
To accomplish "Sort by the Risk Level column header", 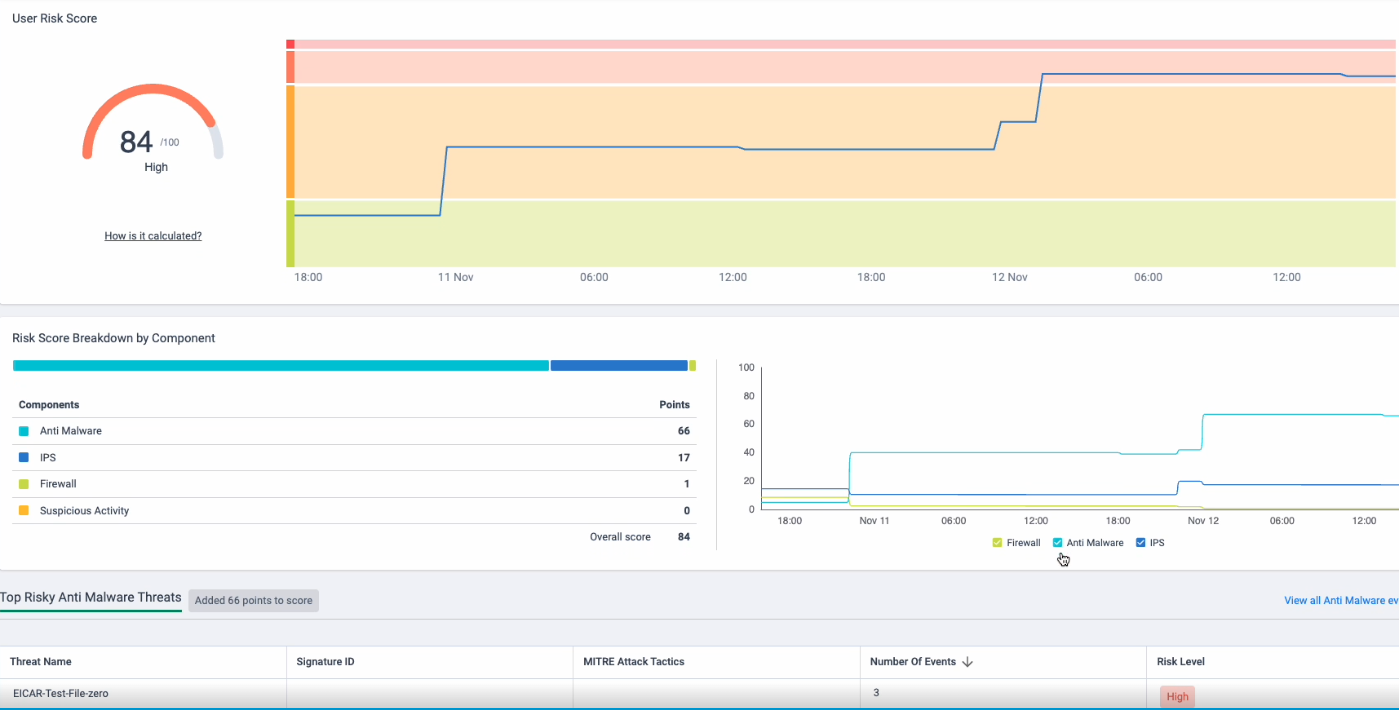I will [x=1181, y=662].
